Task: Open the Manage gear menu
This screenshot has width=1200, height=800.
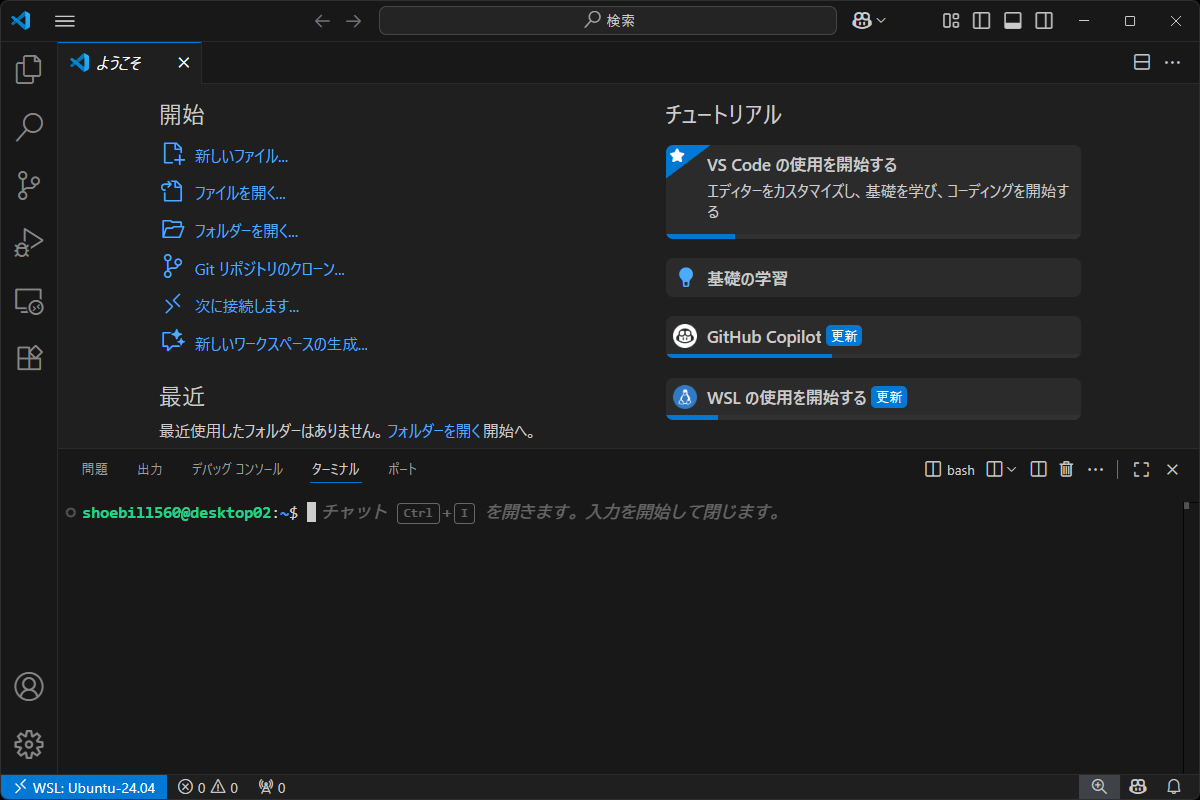Action: 29,744
